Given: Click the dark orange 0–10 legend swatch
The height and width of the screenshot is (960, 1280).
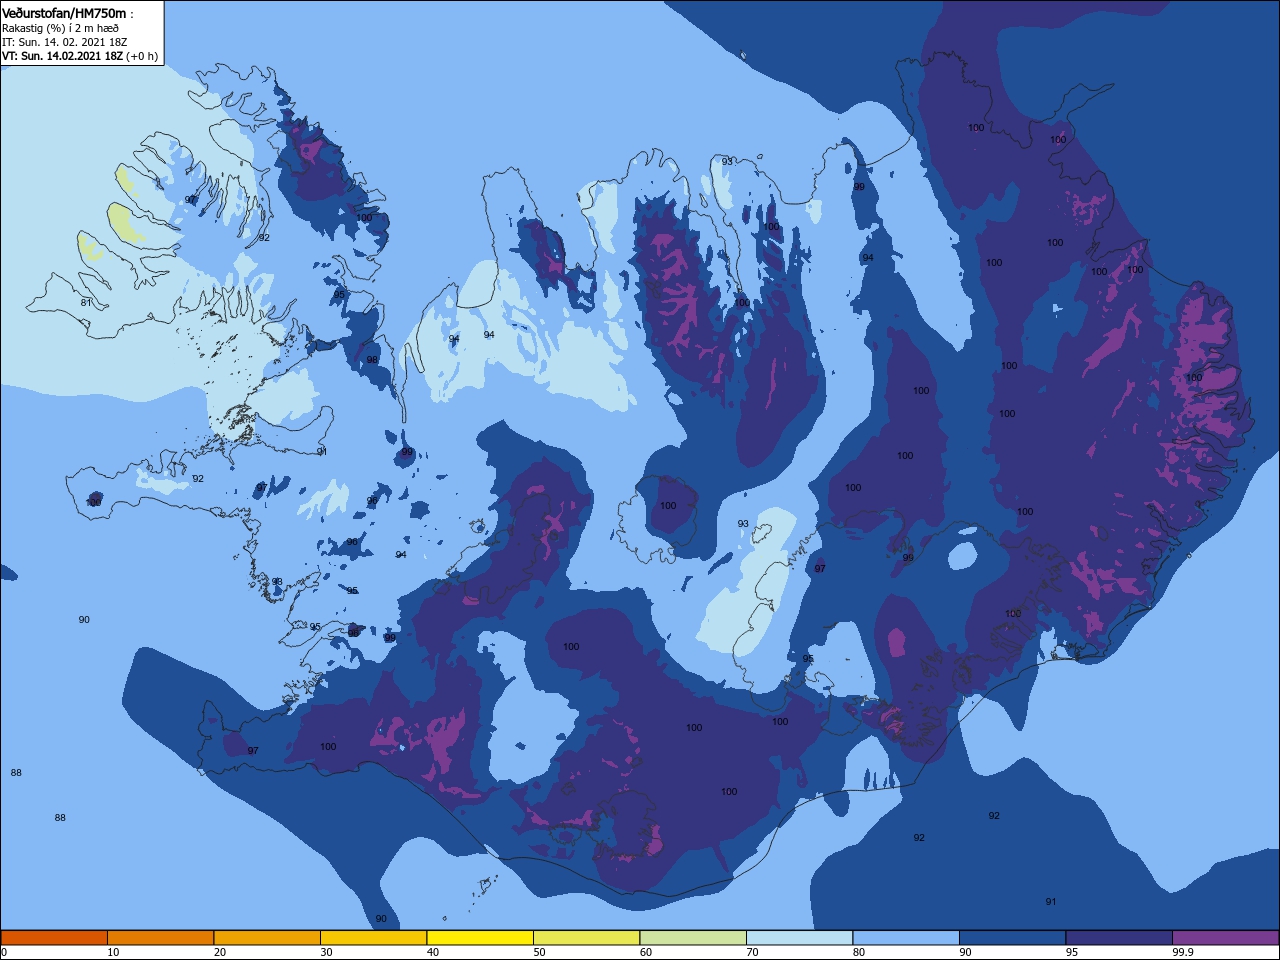Looking at the screenshot, I should tap(54, 938).
